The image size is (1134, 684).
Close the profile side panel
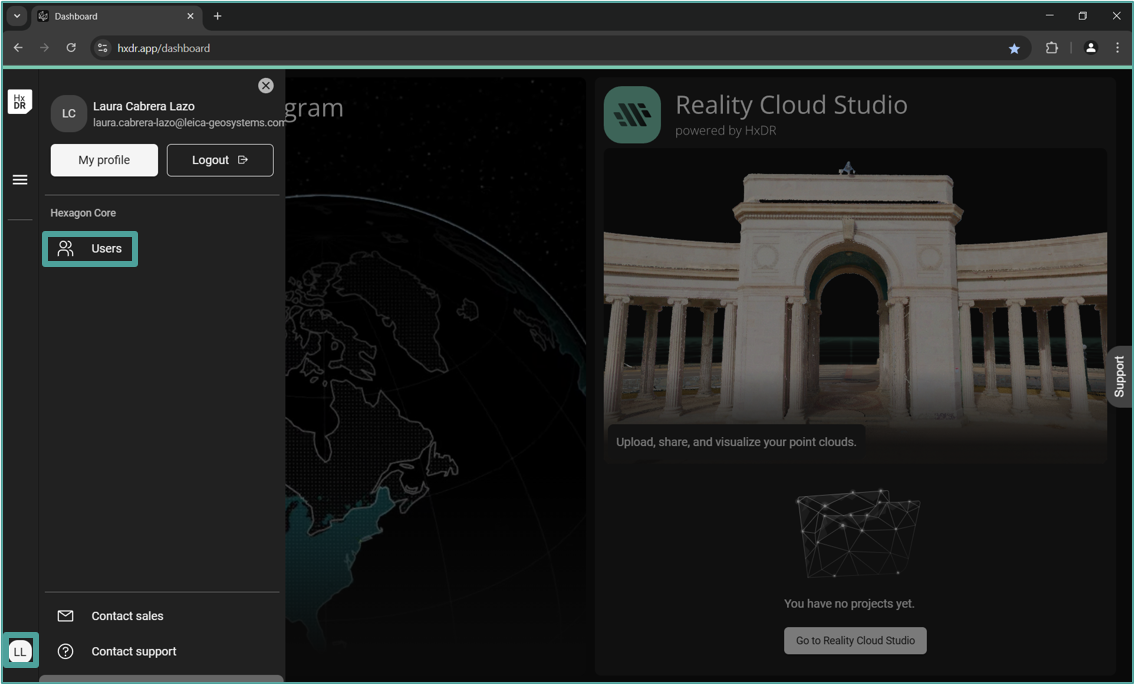point(265,86)
